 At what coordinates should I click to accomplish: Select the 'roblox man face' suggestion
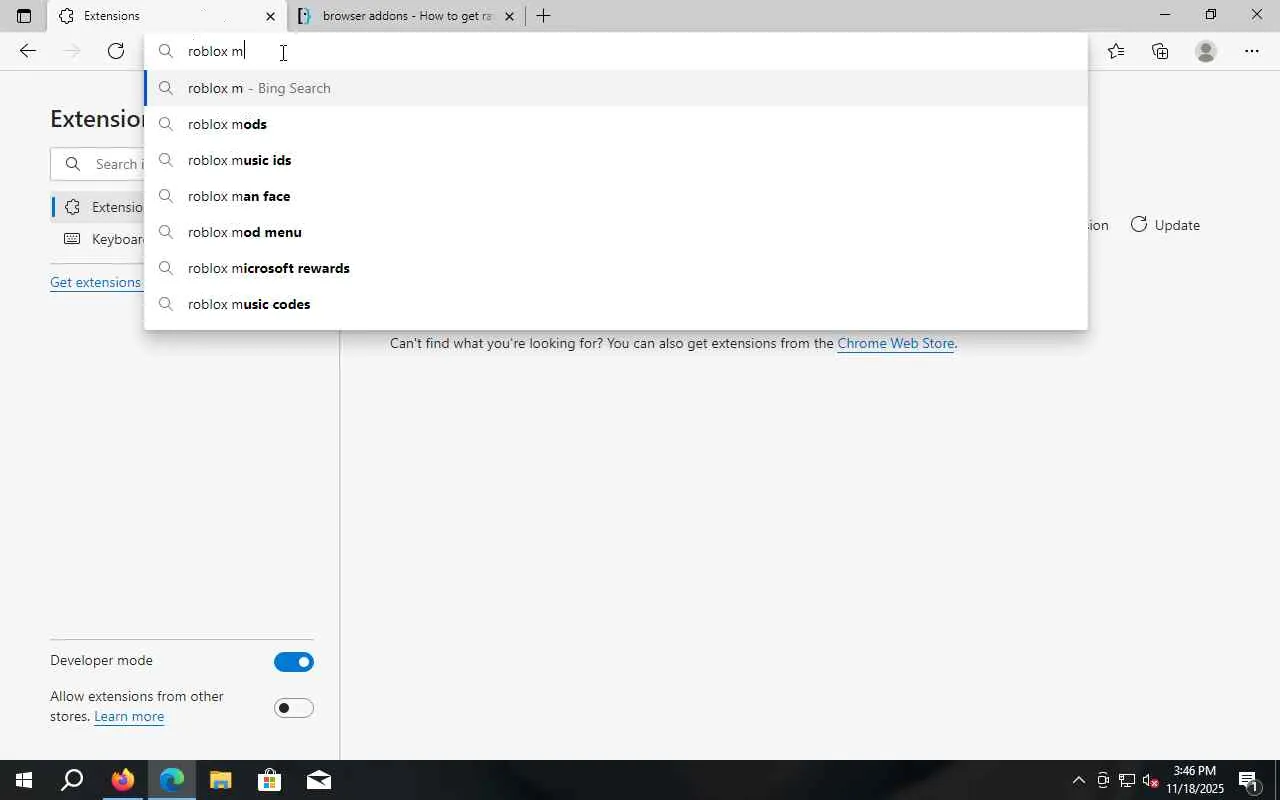click(x=616, y=196)
